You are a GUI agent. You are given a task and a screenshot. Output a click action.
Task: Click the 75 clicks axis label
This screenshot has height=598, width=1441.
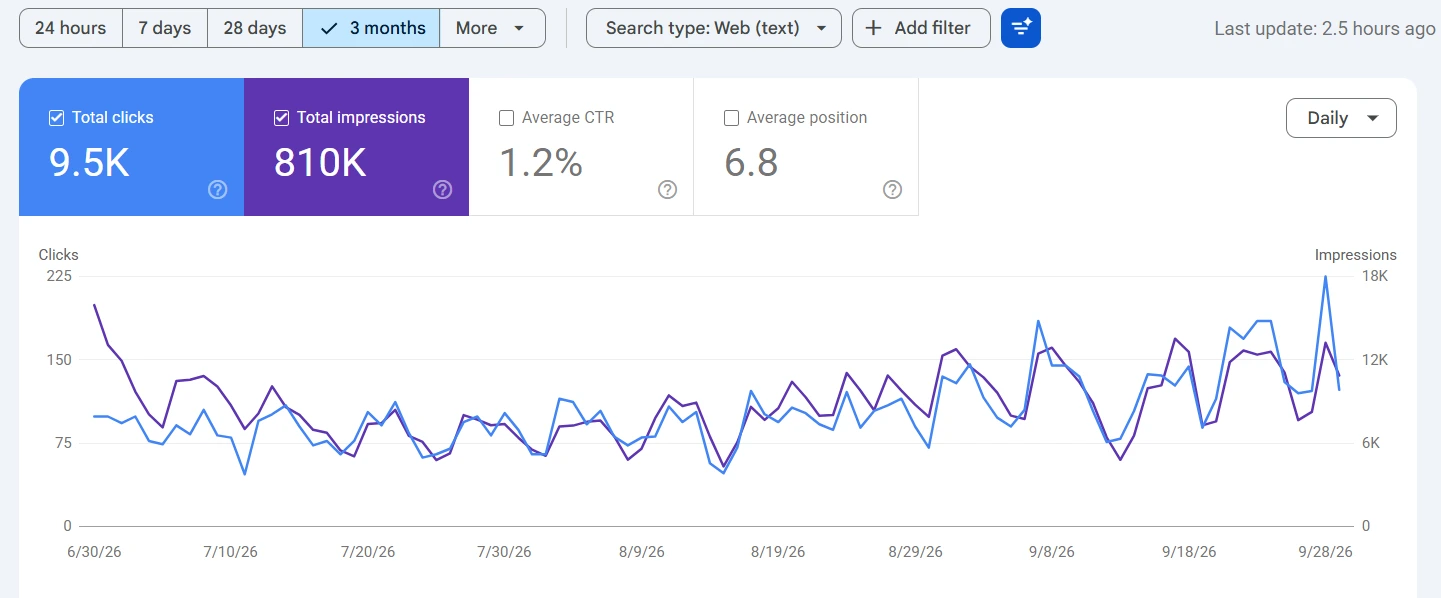pos(64,443)
